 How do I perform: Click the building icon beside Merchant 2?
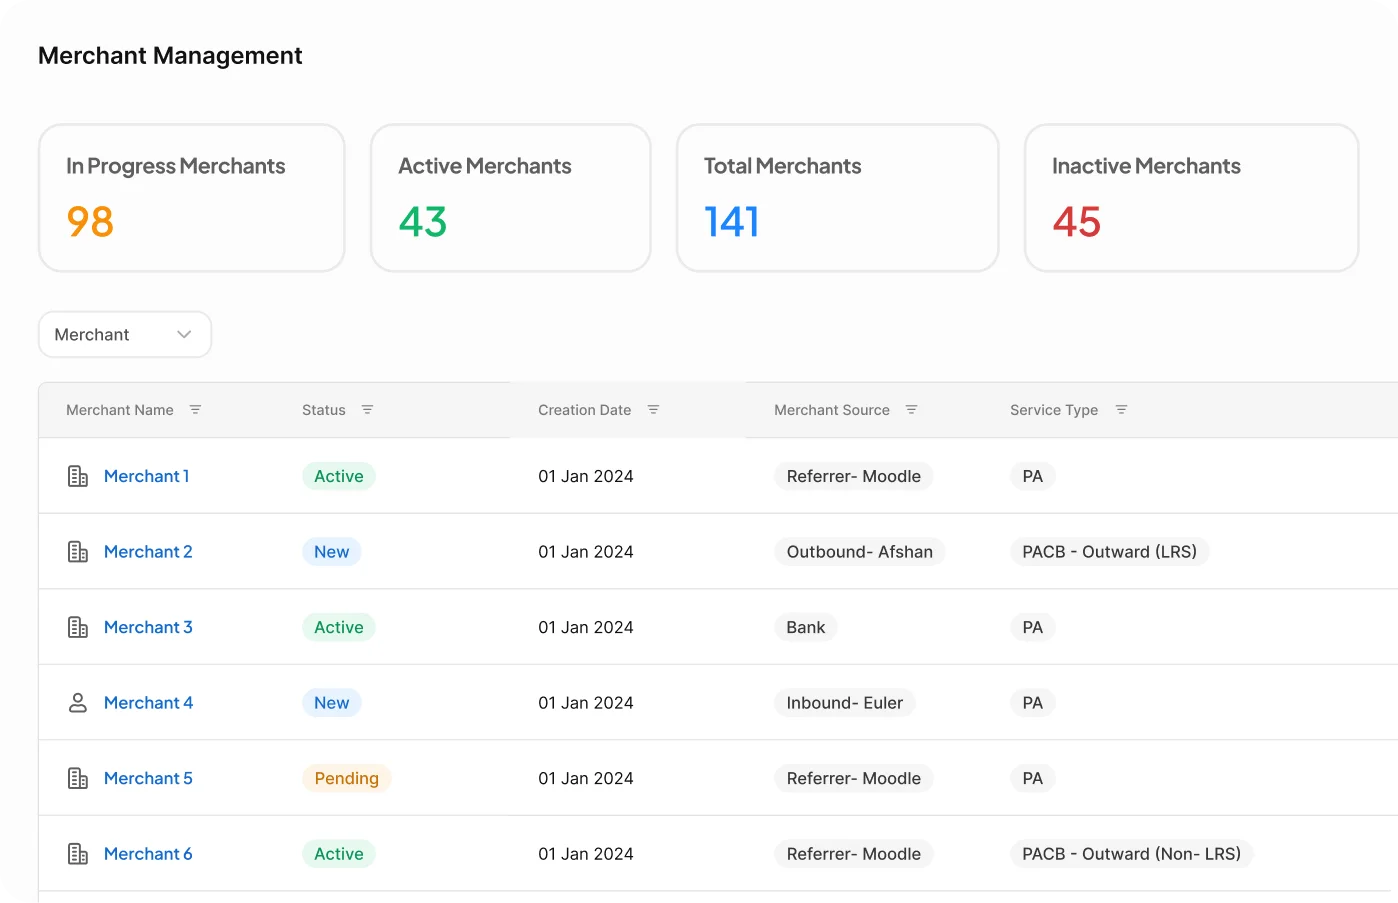(78, 552)
